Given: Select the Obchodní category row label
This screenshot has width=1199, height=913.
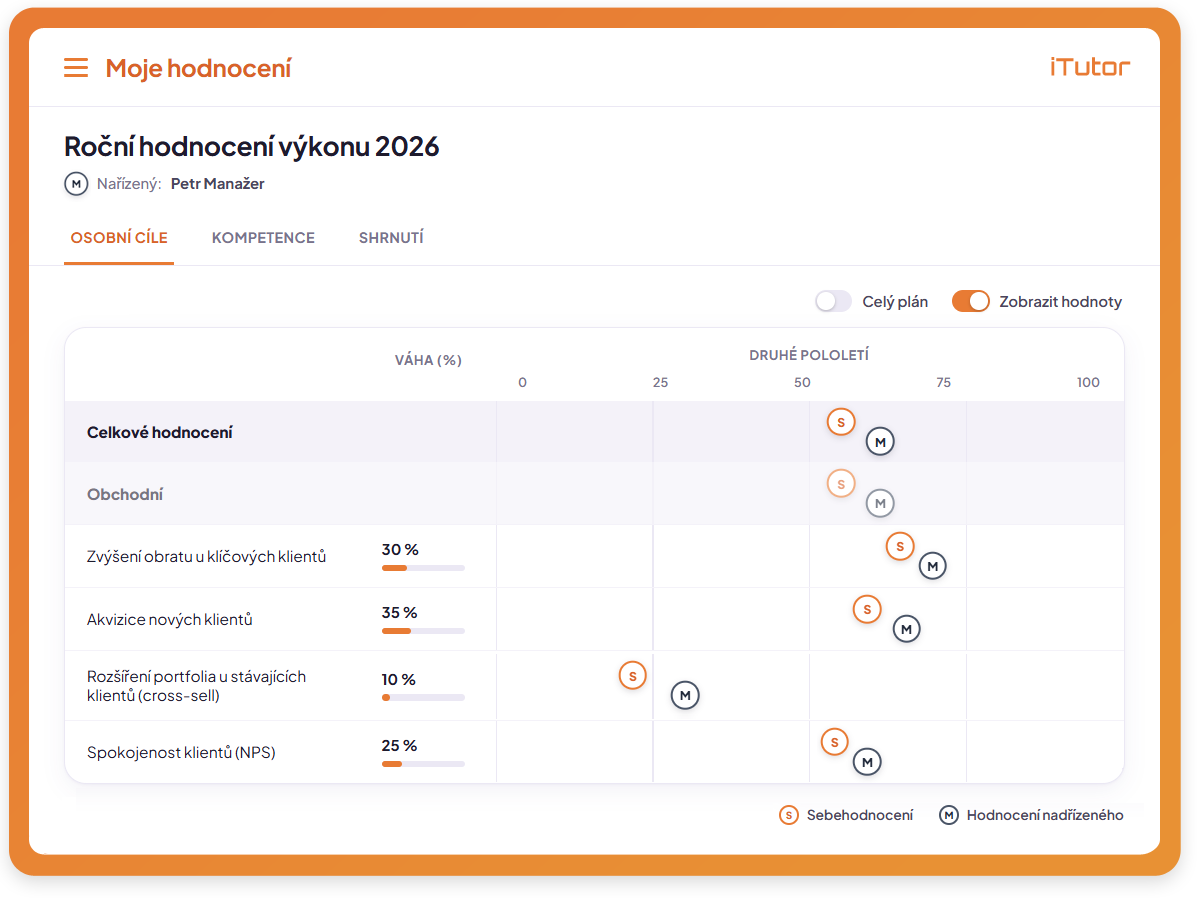Looking at the screenshot, I should click(x=125, y=495).
